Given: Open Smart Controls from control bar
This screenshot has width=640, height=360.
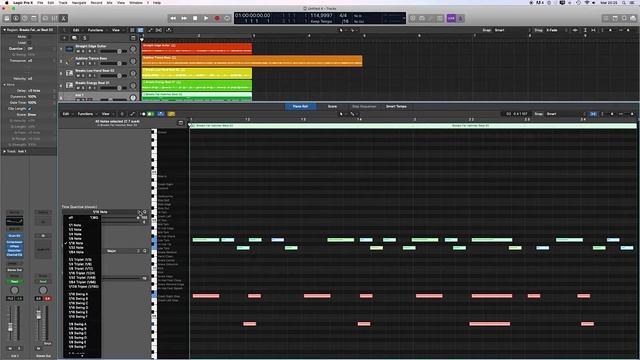Looking at the screenshot, I should coord(45,18).
